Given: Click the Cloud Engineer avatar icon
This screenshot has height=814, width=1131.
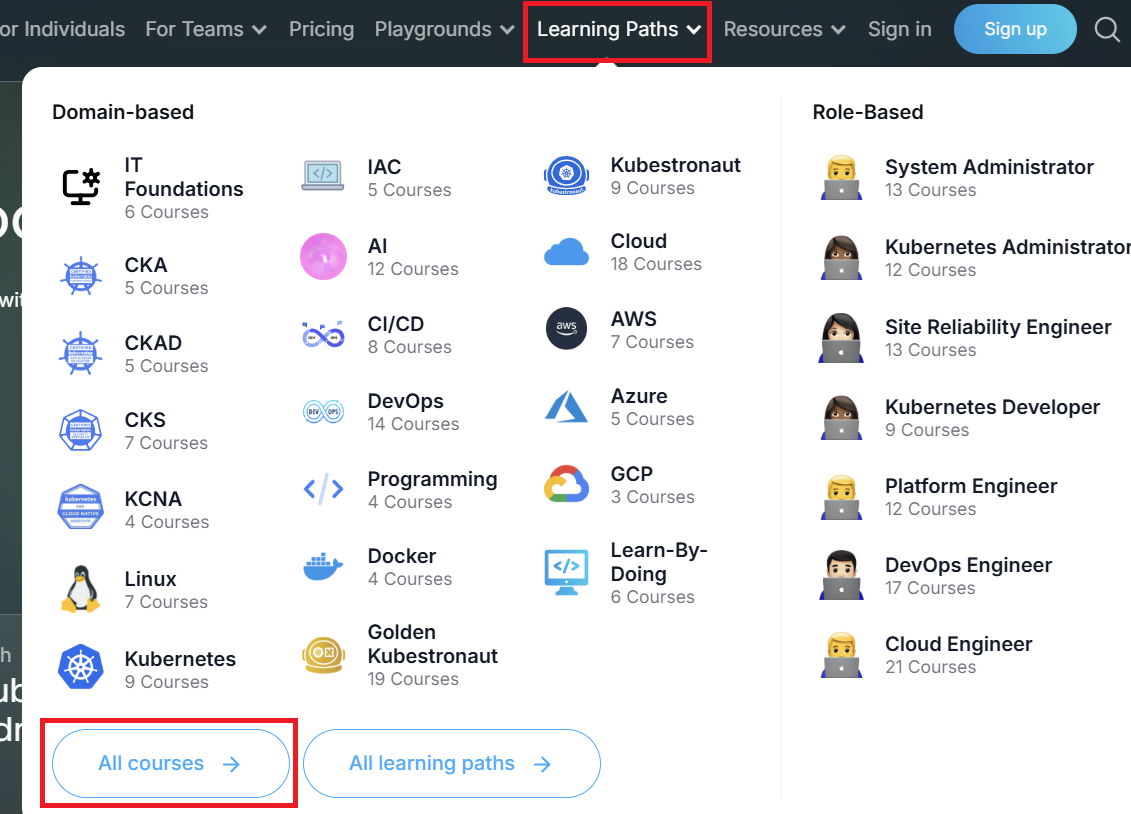Looking at the screenshot, I should [x=841, y=655].
